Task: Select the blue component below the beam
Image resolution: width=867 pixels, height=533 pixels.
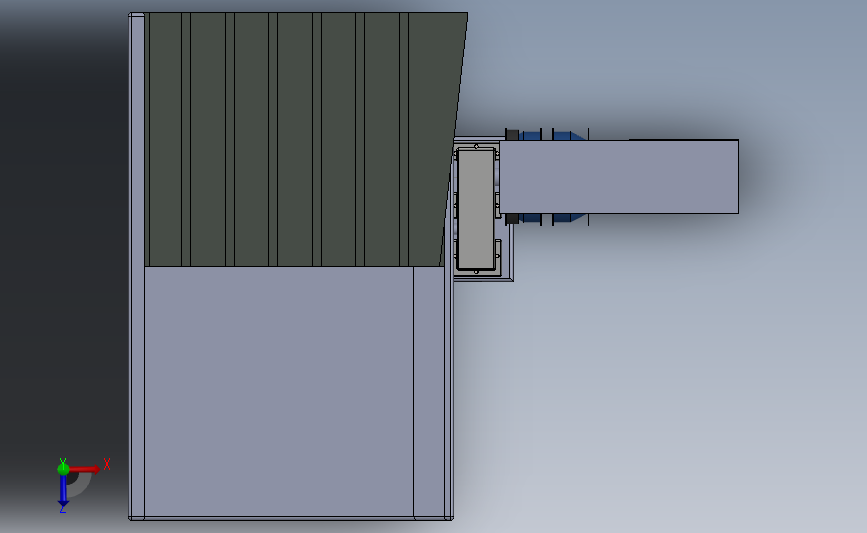Action: pyautogui.click(x=553, y=218)
